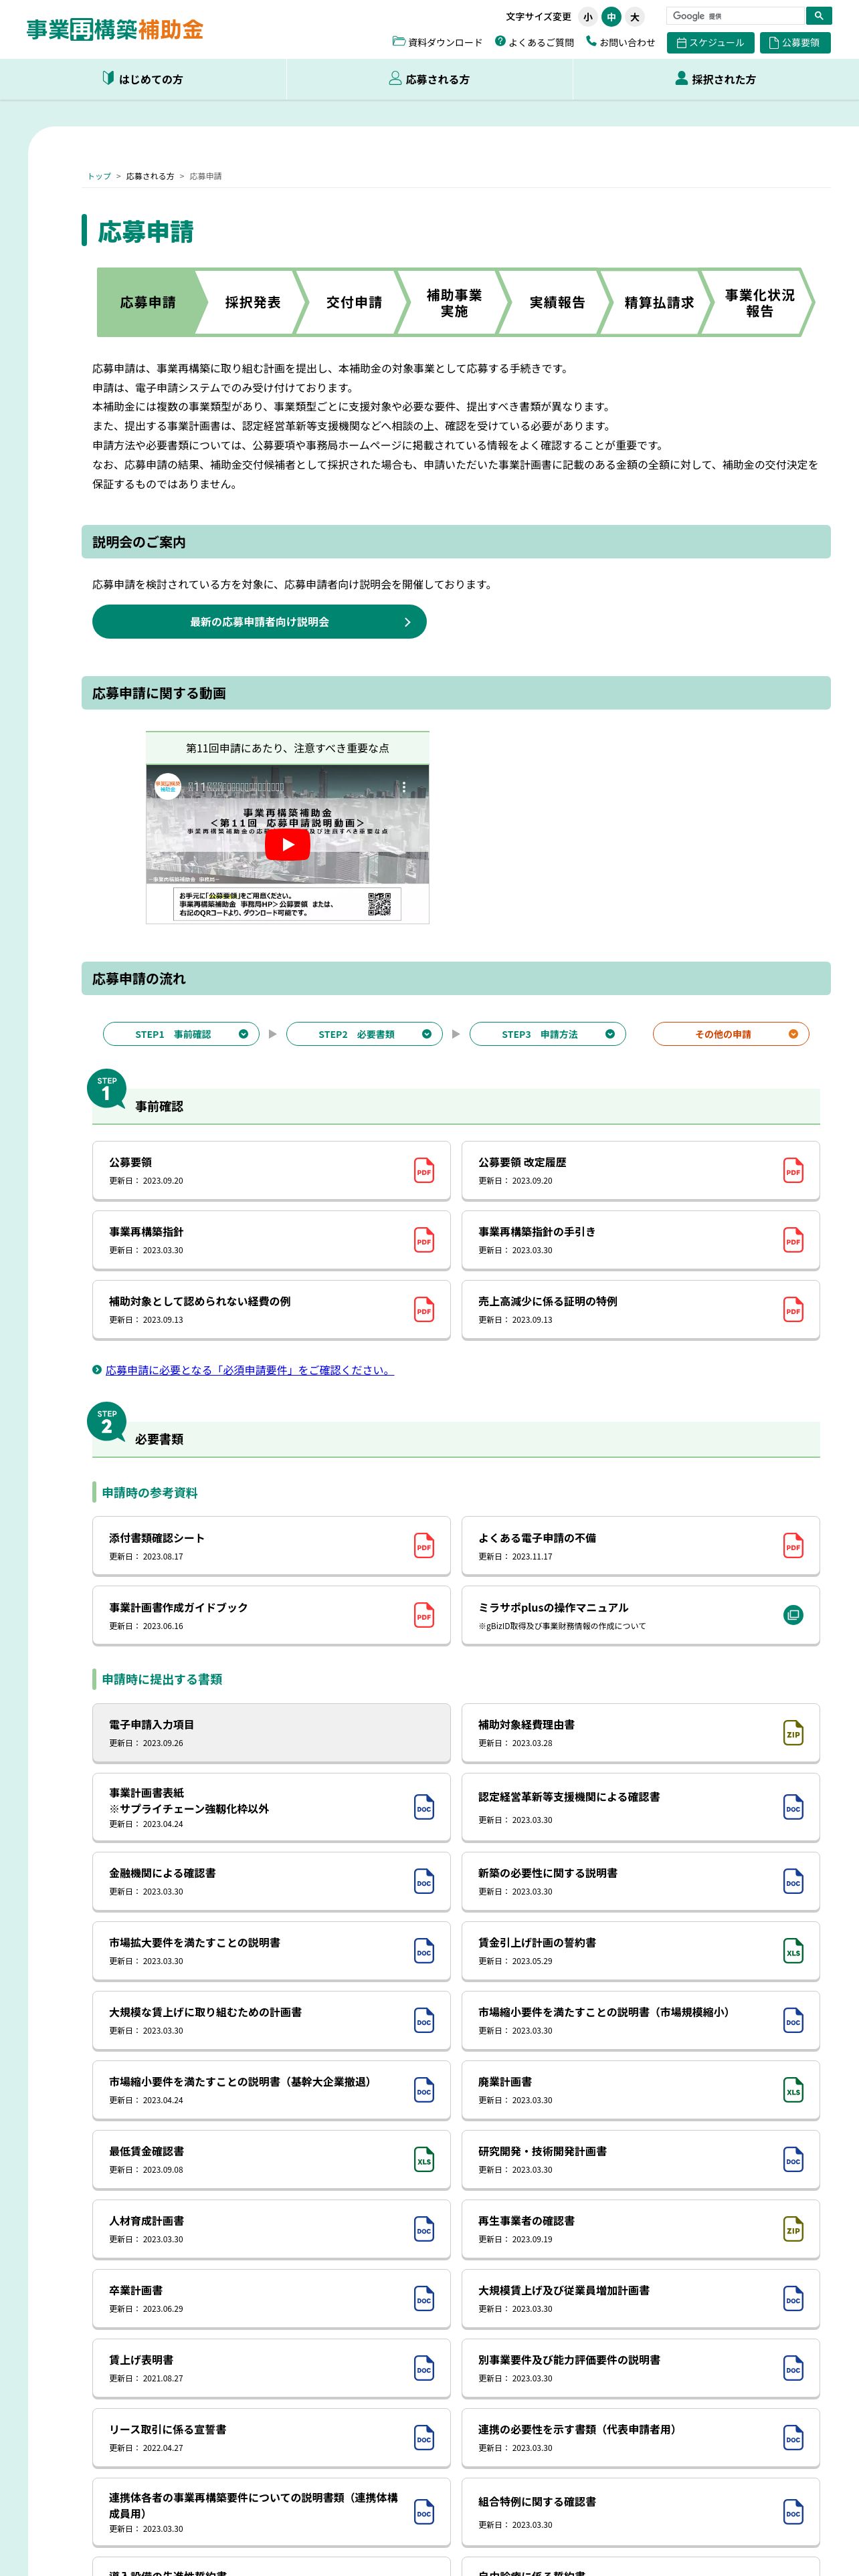Open PDF icon for 公募要領 card
Viewport: 859px width, 2576px height.
coord(424,1171)
